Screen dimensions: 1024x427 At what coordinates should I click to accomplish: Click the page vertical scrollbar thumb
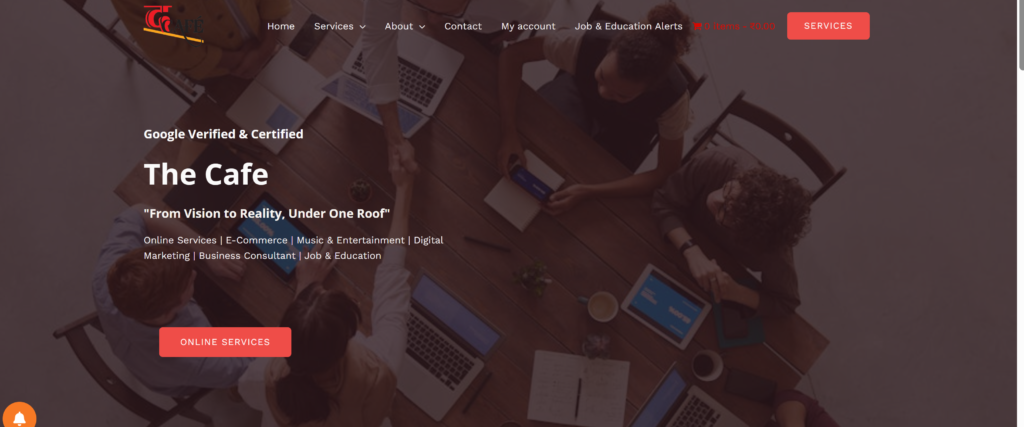1020,33
